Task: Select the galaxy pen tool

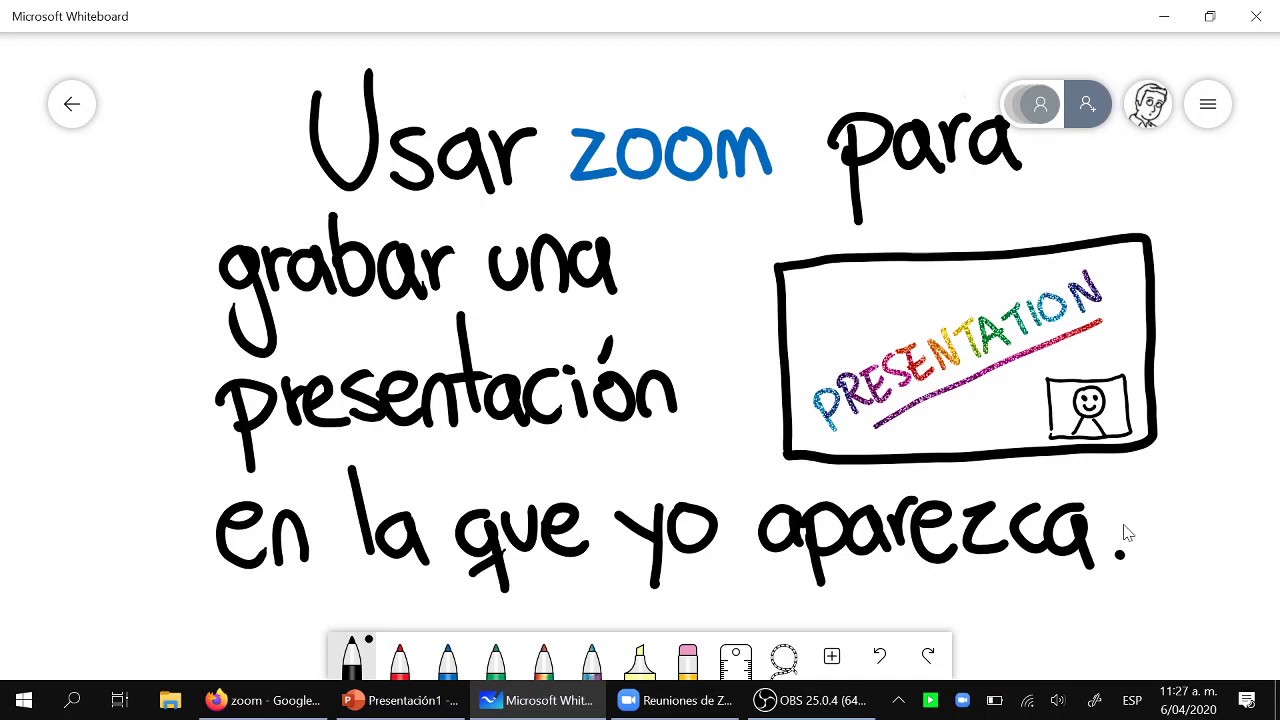Action: 591,661
